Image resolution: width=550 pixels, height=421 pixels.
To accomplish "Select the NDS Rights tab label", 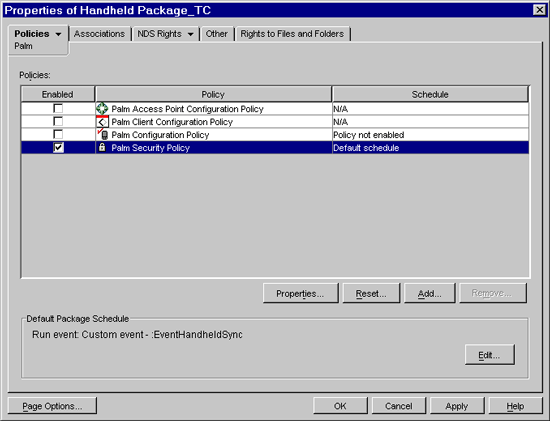I will pos(159,34).
